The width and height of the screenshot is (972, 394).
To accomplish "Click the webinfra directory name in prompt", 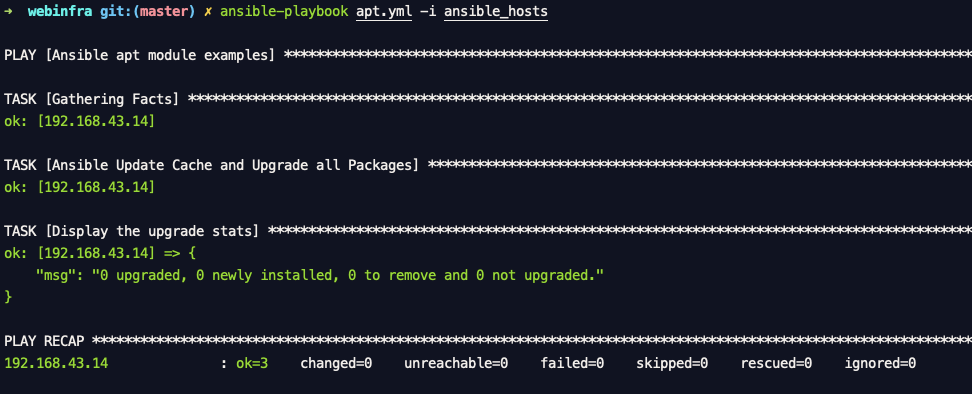I will (60, 11).
